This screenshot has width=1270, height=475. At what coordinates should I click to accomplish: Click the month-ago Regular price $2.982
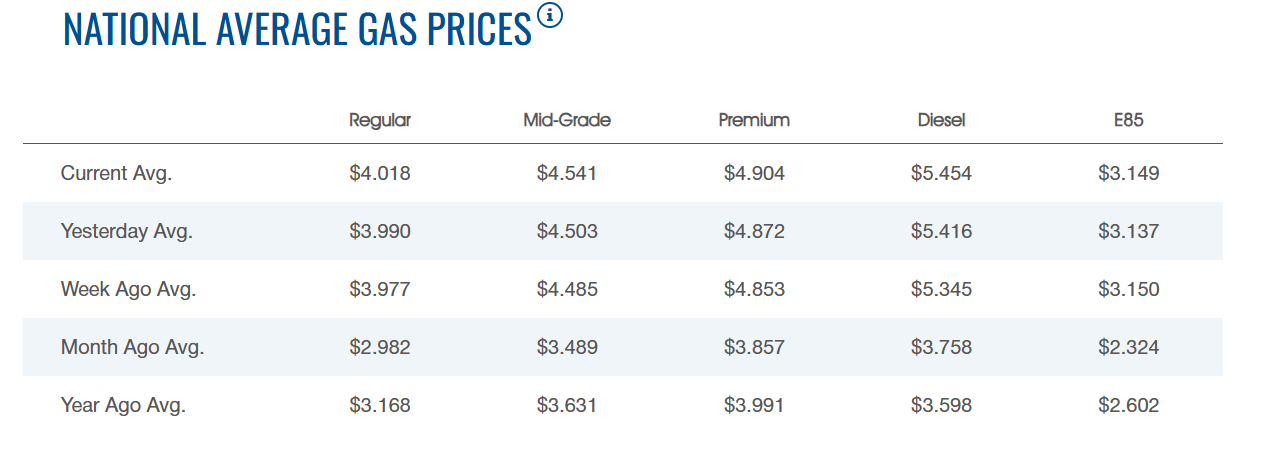(380, 347)
